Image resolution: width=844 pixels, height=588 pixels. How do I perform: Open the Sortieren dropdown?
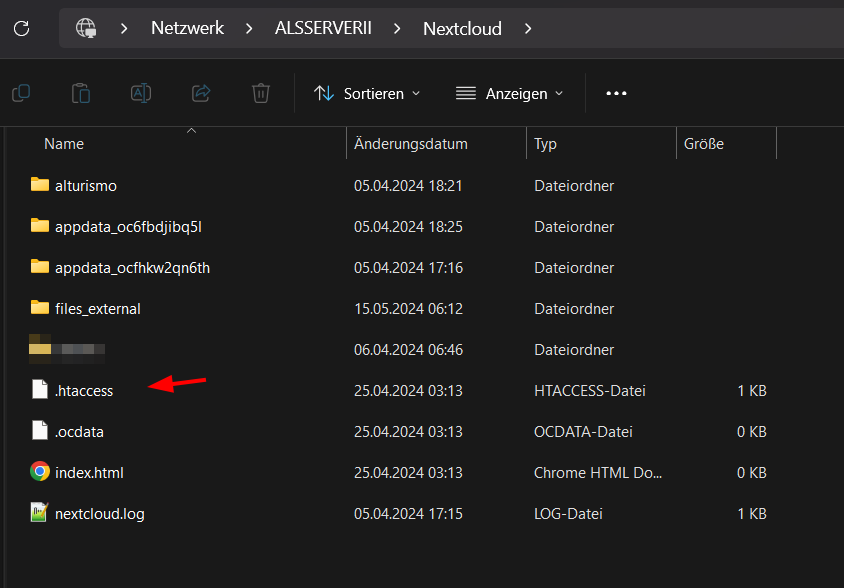[x=367, y=94]
